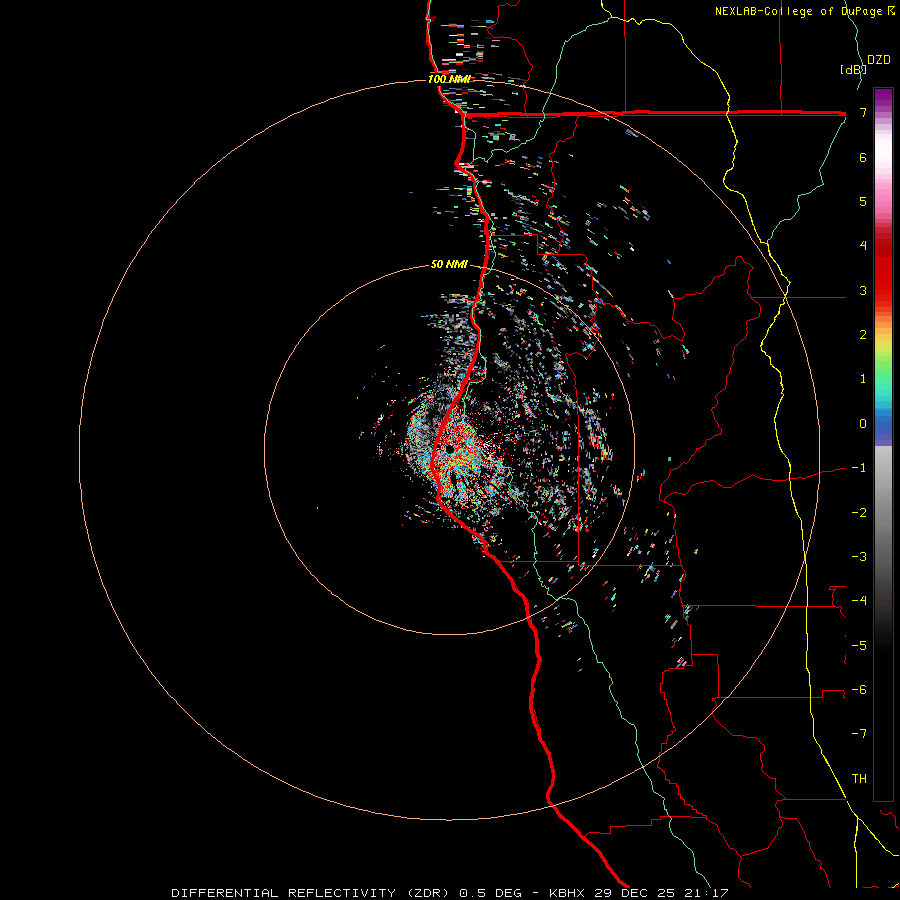Click the -4 value on the color scale
Viewport: 900px width, 900px height.
tap(859, 601)
